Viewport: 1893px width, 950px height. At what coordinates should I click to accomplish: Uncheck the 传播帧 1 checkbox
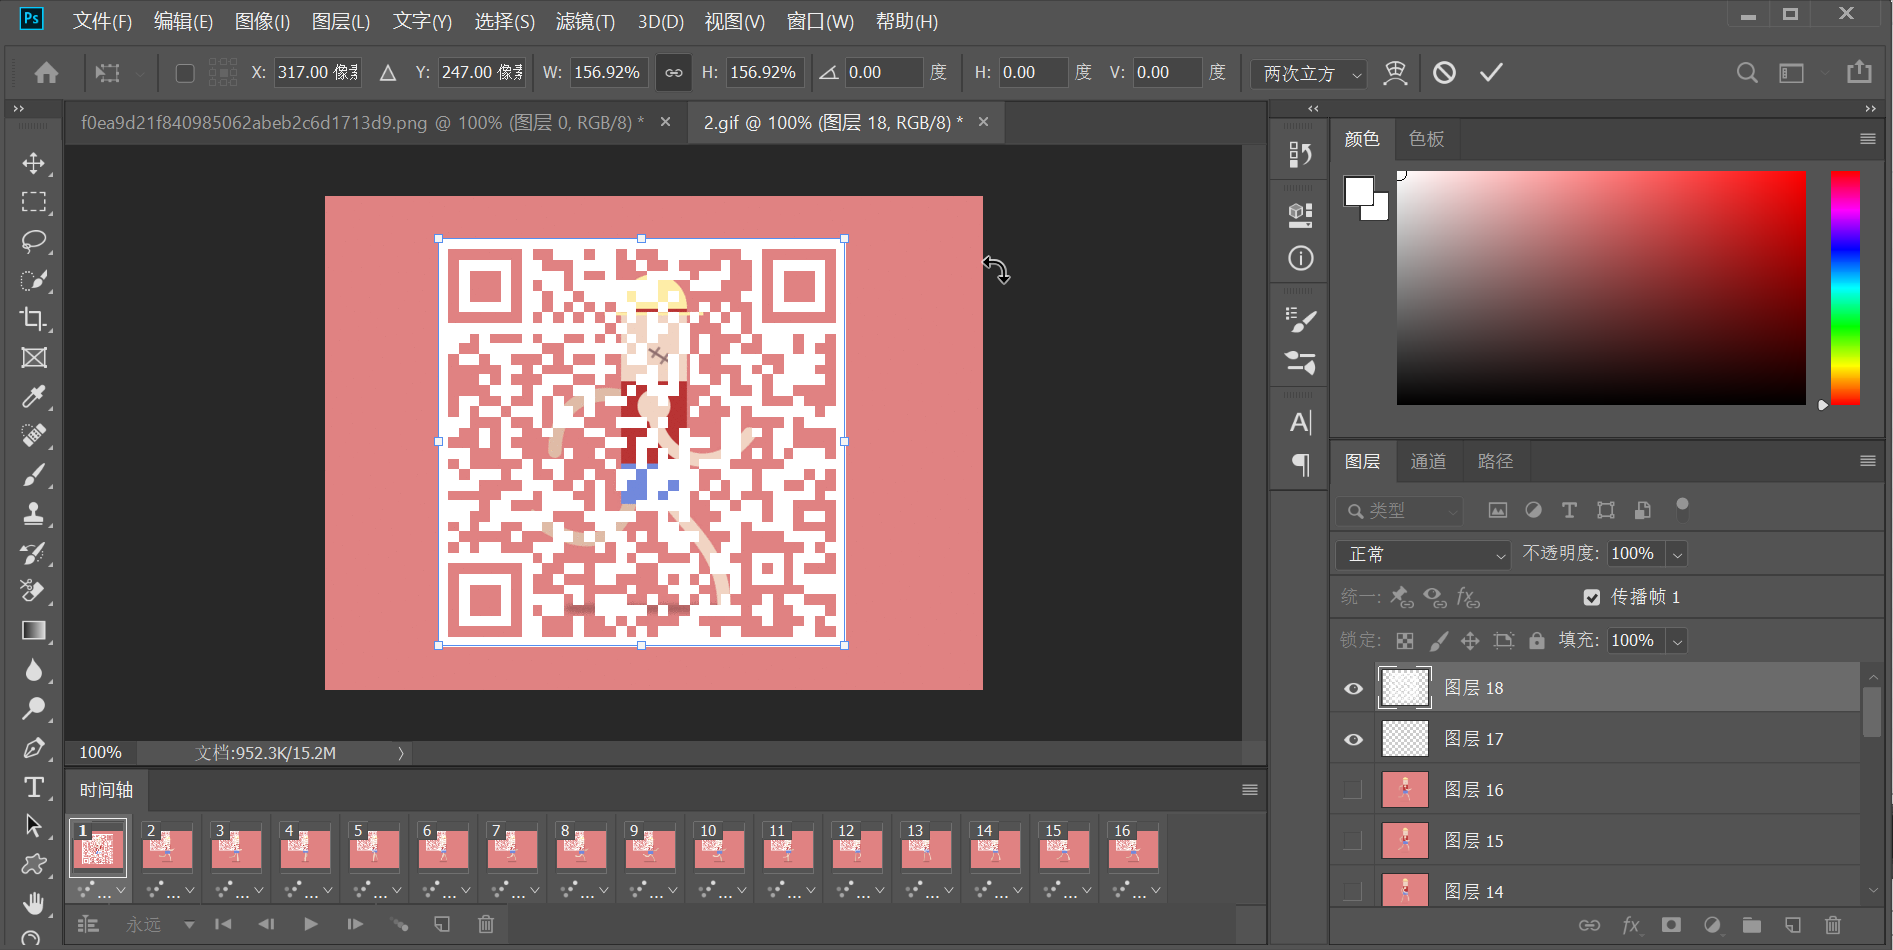(1592, 597)
